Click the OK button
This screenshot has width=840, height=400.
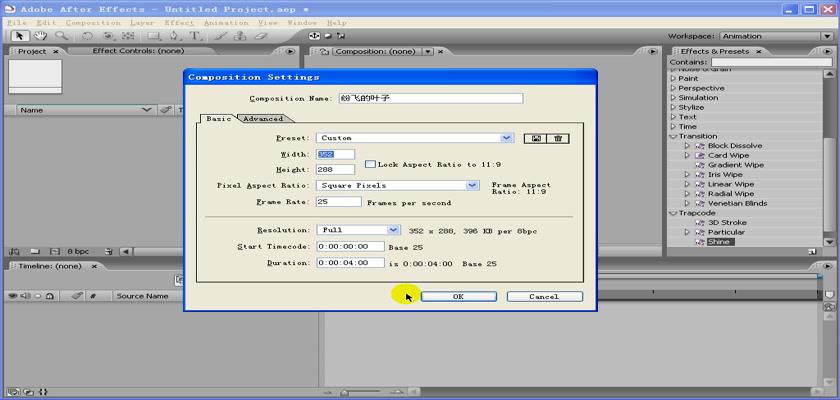pos(458,297)
